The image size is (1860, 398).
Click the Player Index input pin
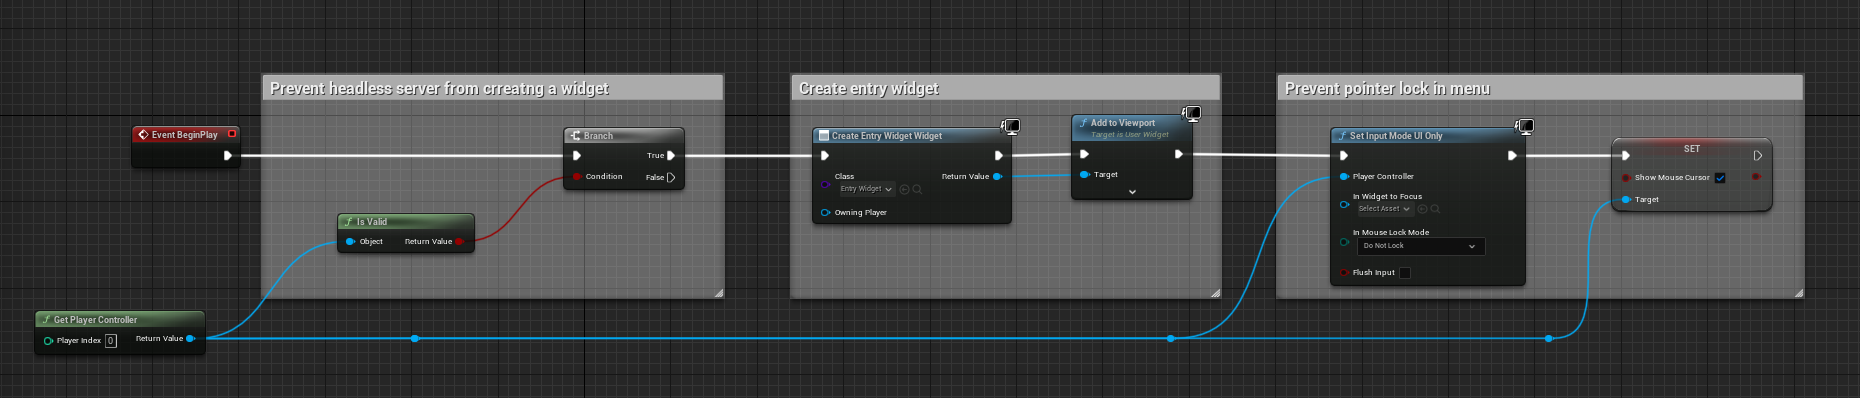tap(48, 341)
